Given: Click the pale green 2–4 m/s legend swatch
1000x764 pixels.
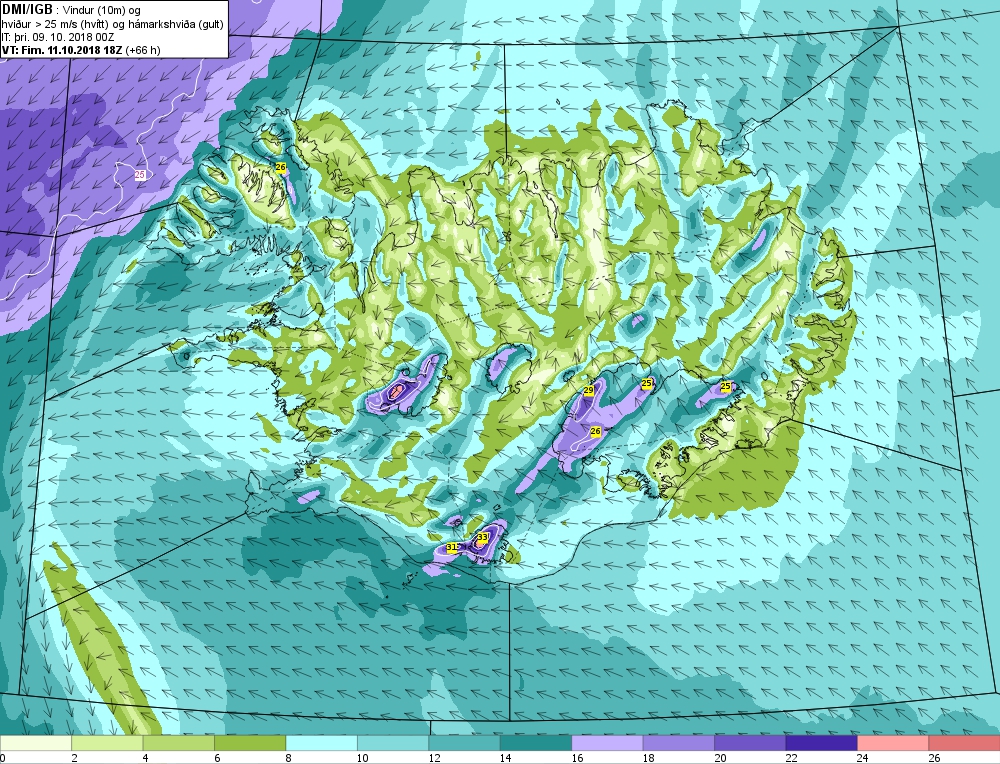Looking at the screenshot, I should (x=107, y=743).
